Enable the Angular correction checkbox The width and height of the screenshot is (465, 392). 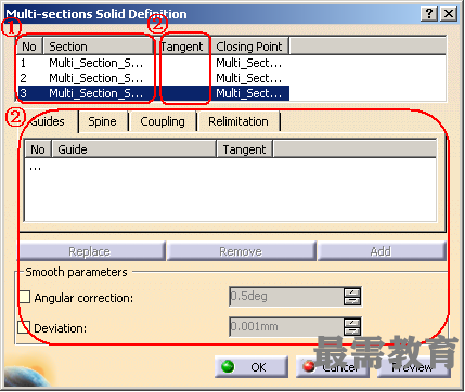click(25, 297)
